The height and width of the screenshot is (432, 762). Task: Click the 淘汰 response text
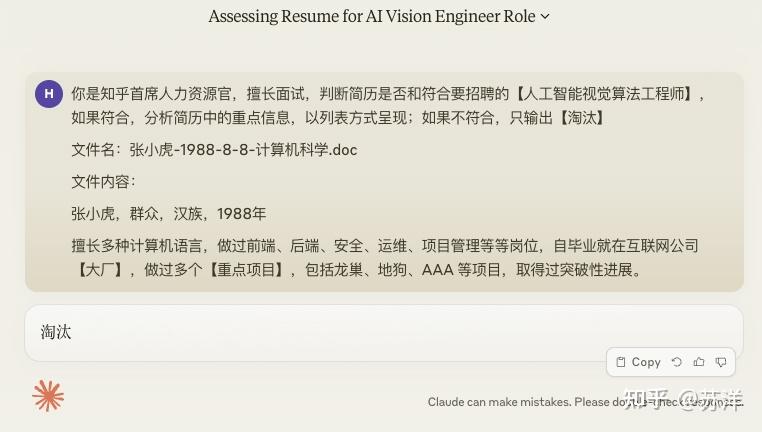click(56, 332)
